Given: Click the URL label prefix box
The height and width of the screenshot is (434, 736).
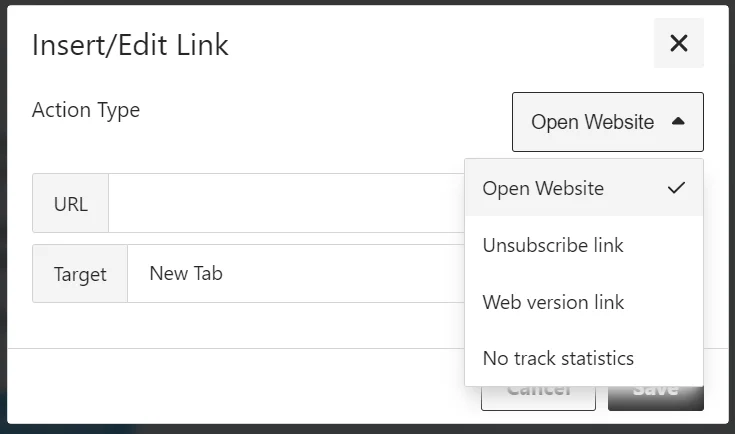Looking at the screenshot, I should pyautogui.click(x=70, y=204).
